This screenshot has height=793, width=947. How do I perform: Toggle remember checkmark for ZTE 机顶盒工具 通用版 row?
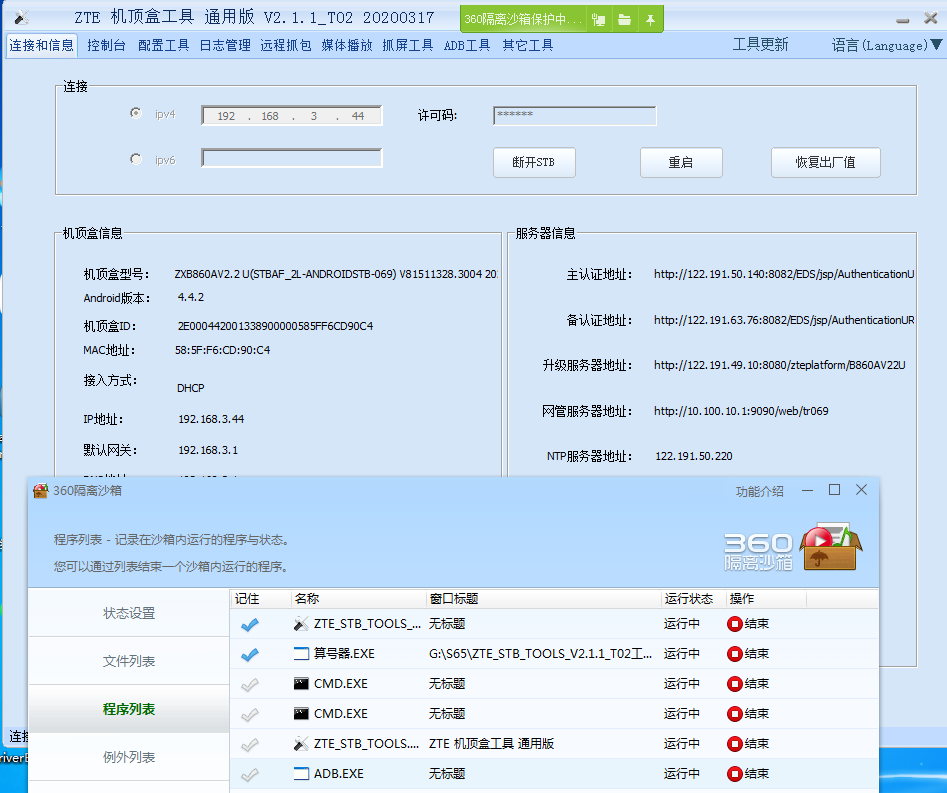click(x=249, y=744)
